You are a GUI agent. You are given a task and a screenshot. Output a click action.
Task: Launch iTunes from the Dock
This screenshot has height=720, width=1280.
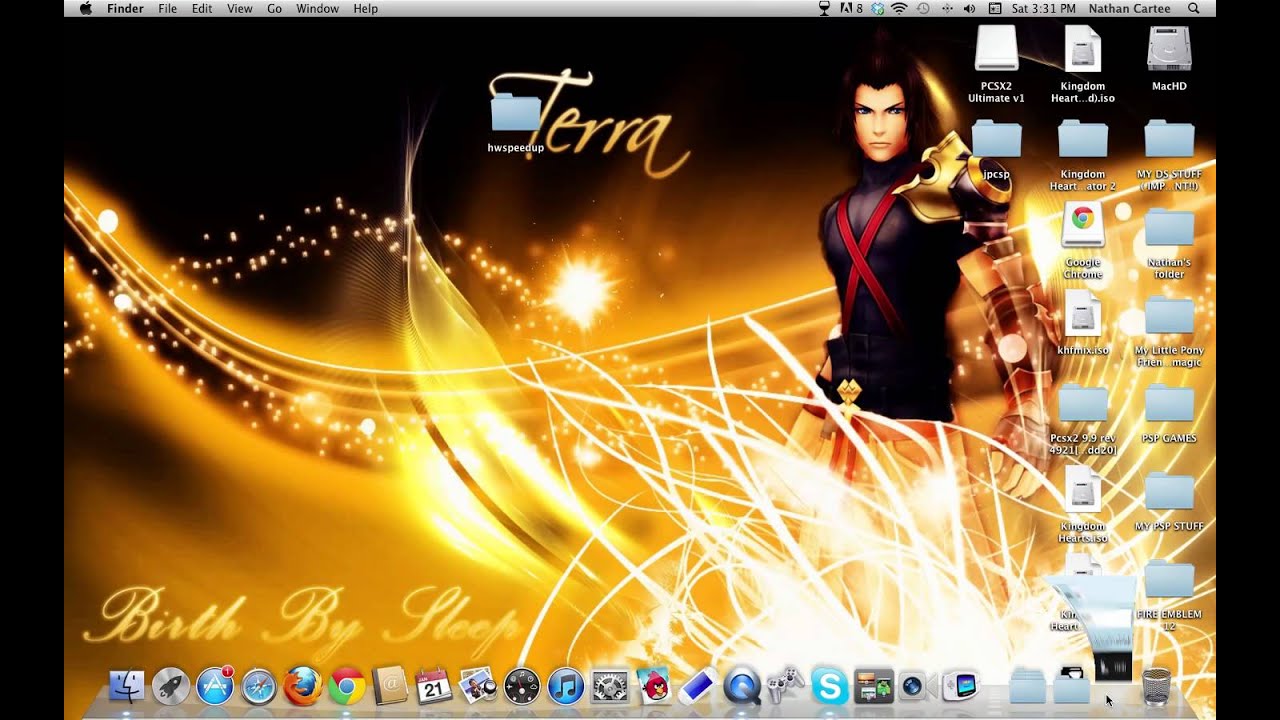(x=566, y=686)
